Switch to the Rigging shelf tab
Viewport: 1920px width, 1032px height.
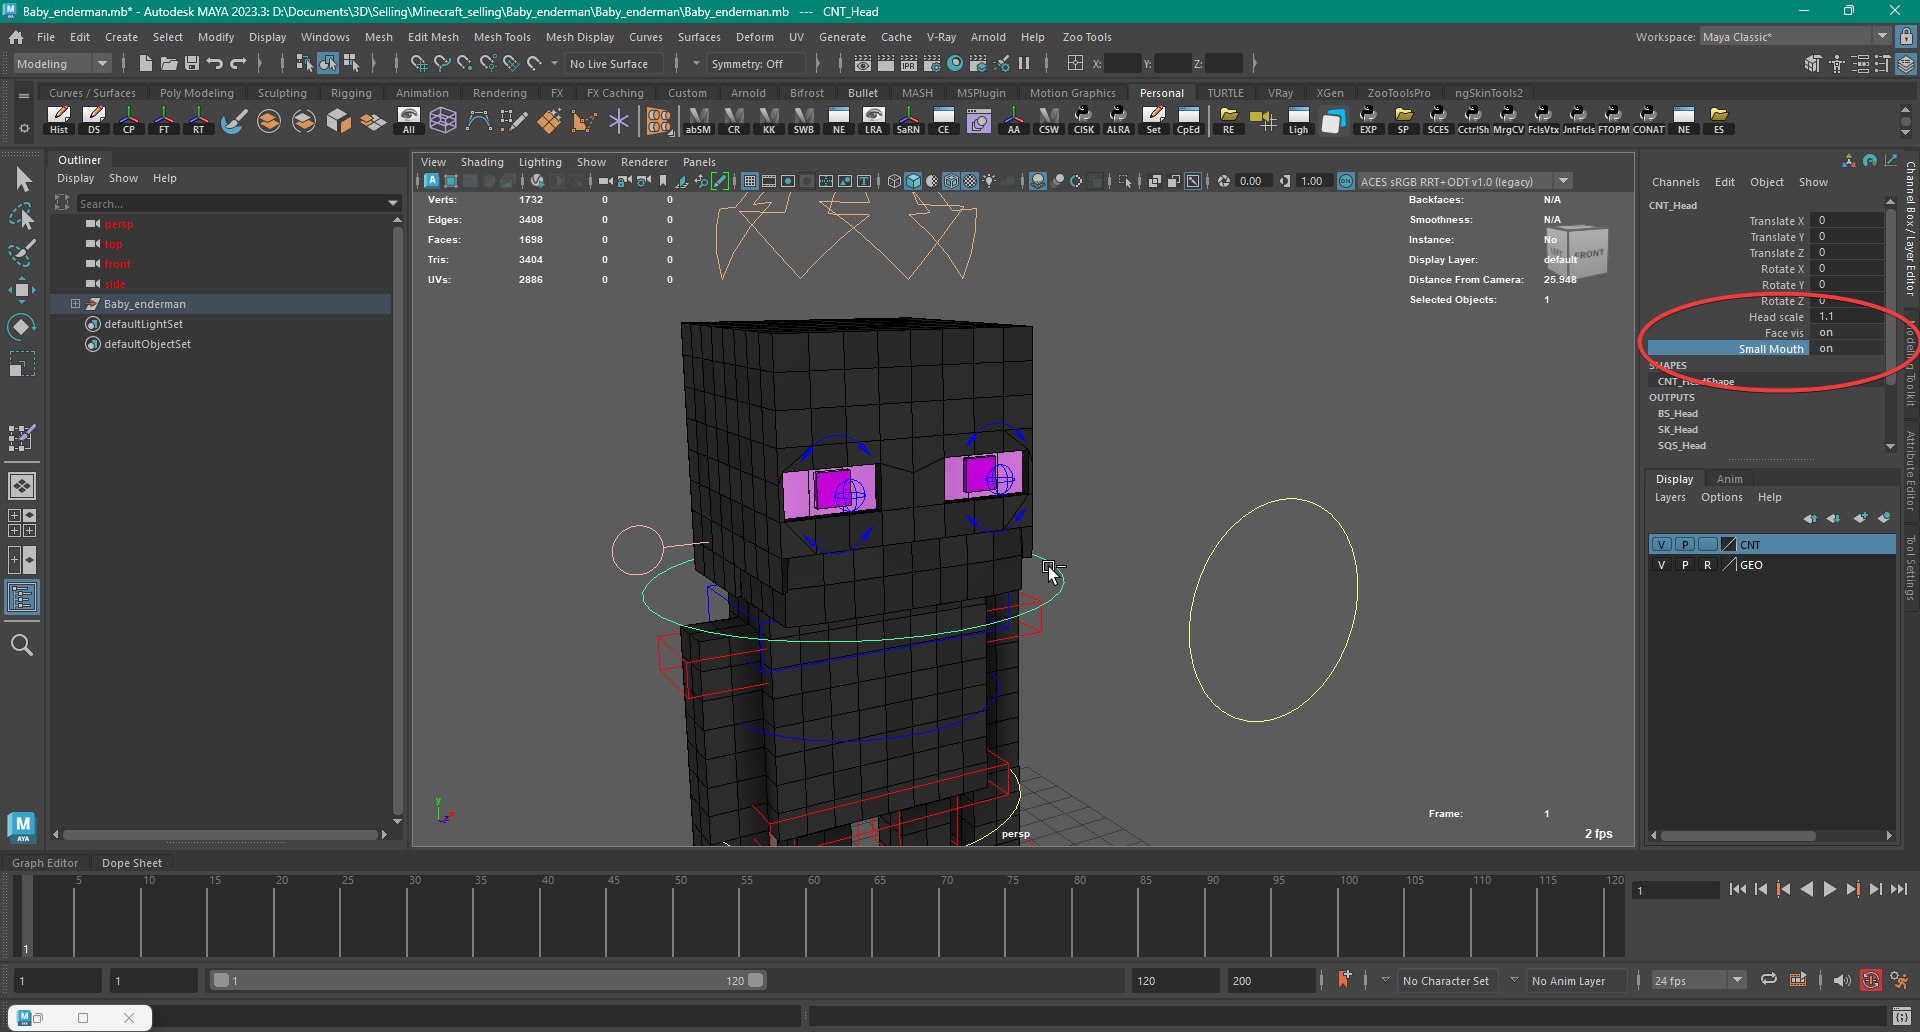tap(351, 93)
